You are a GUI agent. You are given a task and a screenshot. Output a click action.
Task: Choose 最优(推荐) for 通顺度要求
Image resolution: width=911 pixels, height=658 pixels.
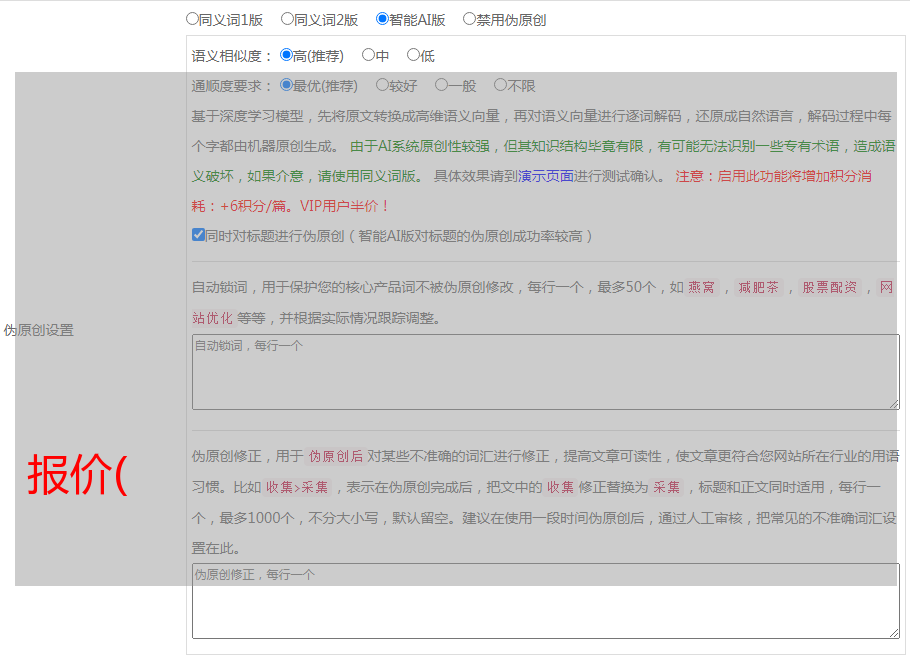click(287, 85)
